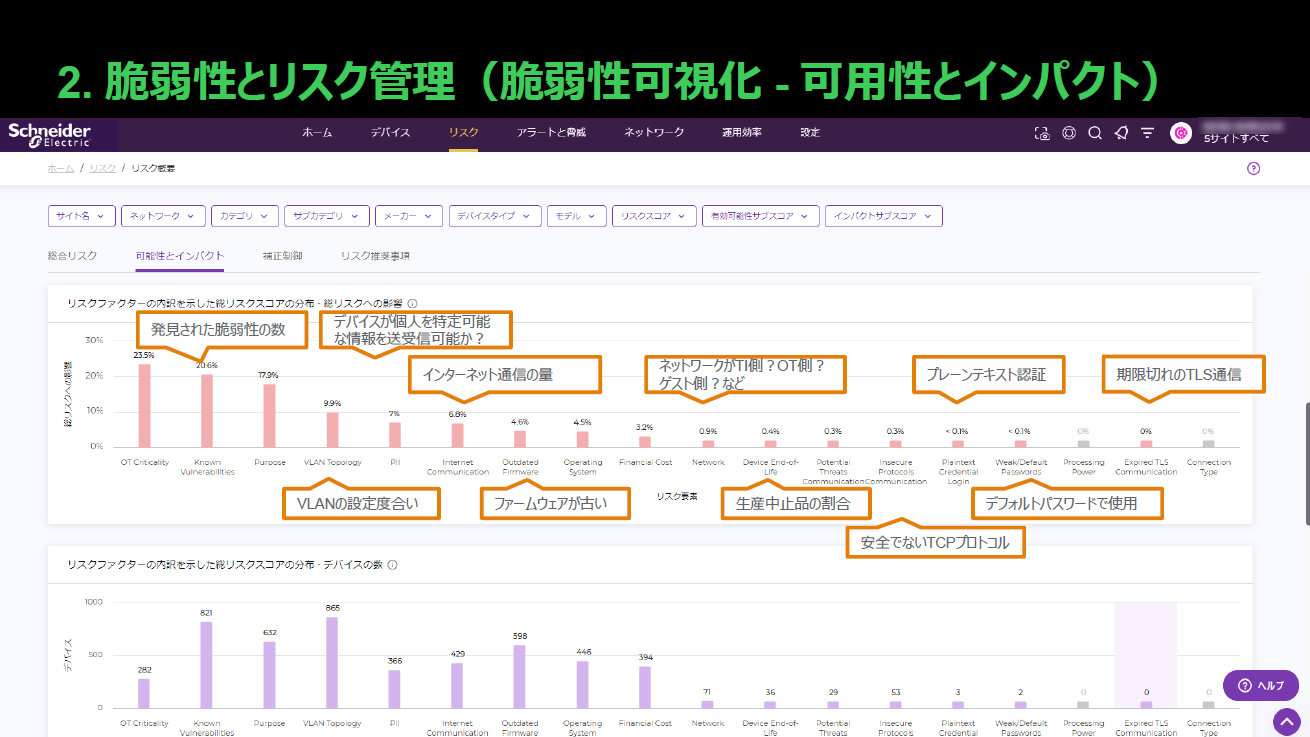This screenshot has width=1310, height=737.
Task: Click the 598 Outdated Firmware device bar
Action: [x=519, y=676]
